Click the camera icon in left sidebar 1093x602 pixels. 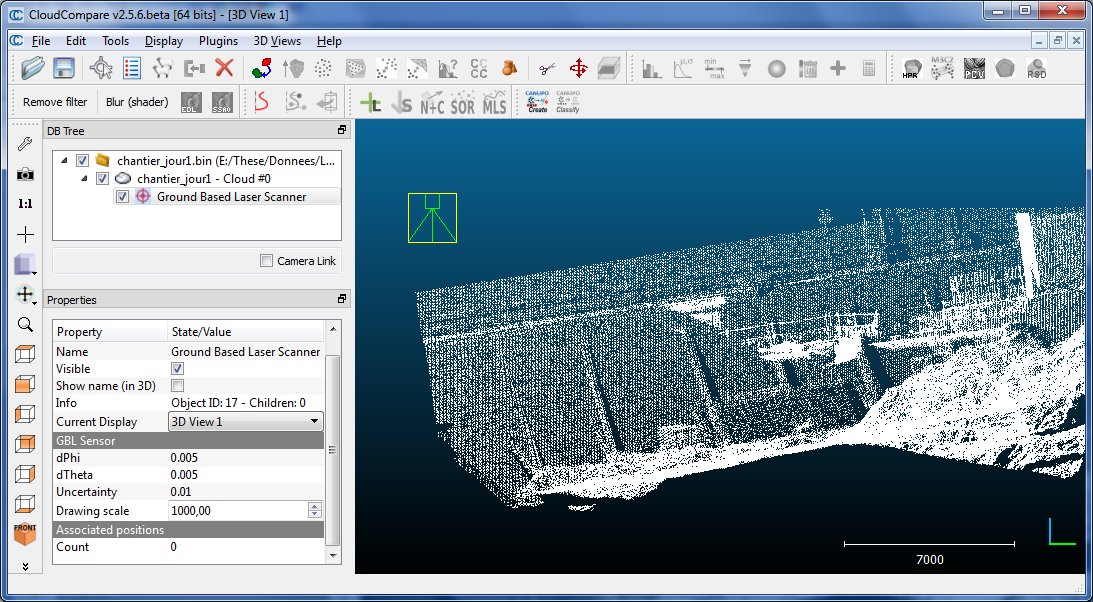[25, 174]
